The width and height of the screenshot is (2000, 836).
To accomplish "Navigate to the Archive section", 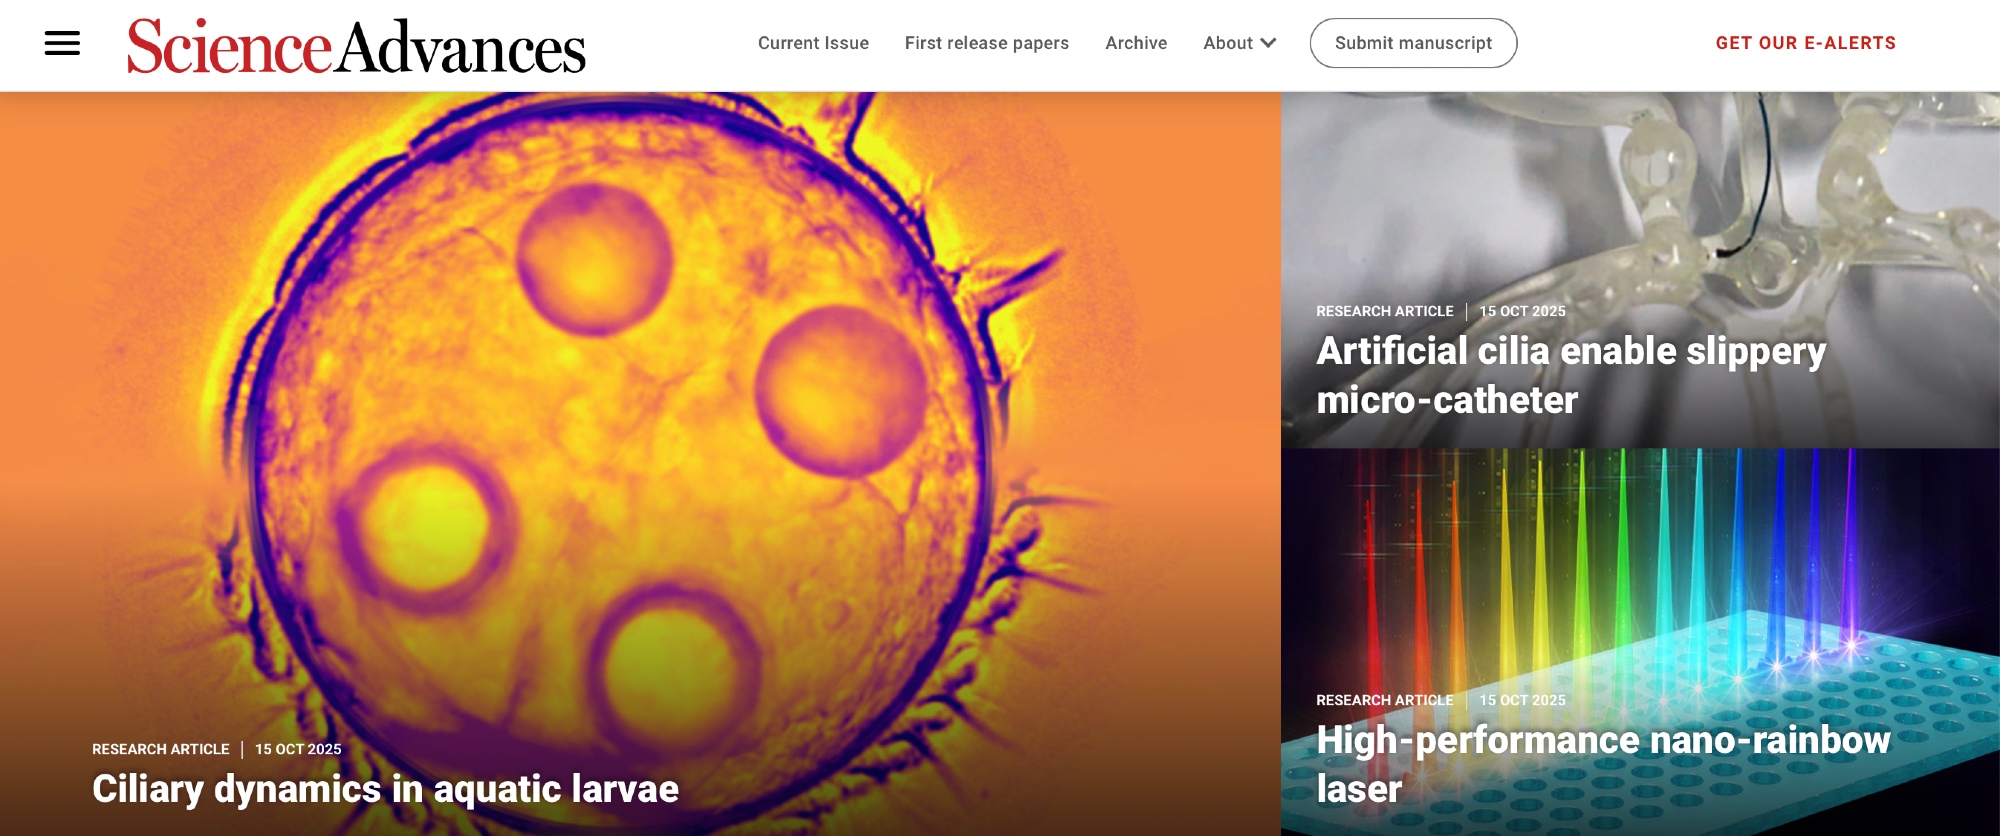I will coord(1136,43).
